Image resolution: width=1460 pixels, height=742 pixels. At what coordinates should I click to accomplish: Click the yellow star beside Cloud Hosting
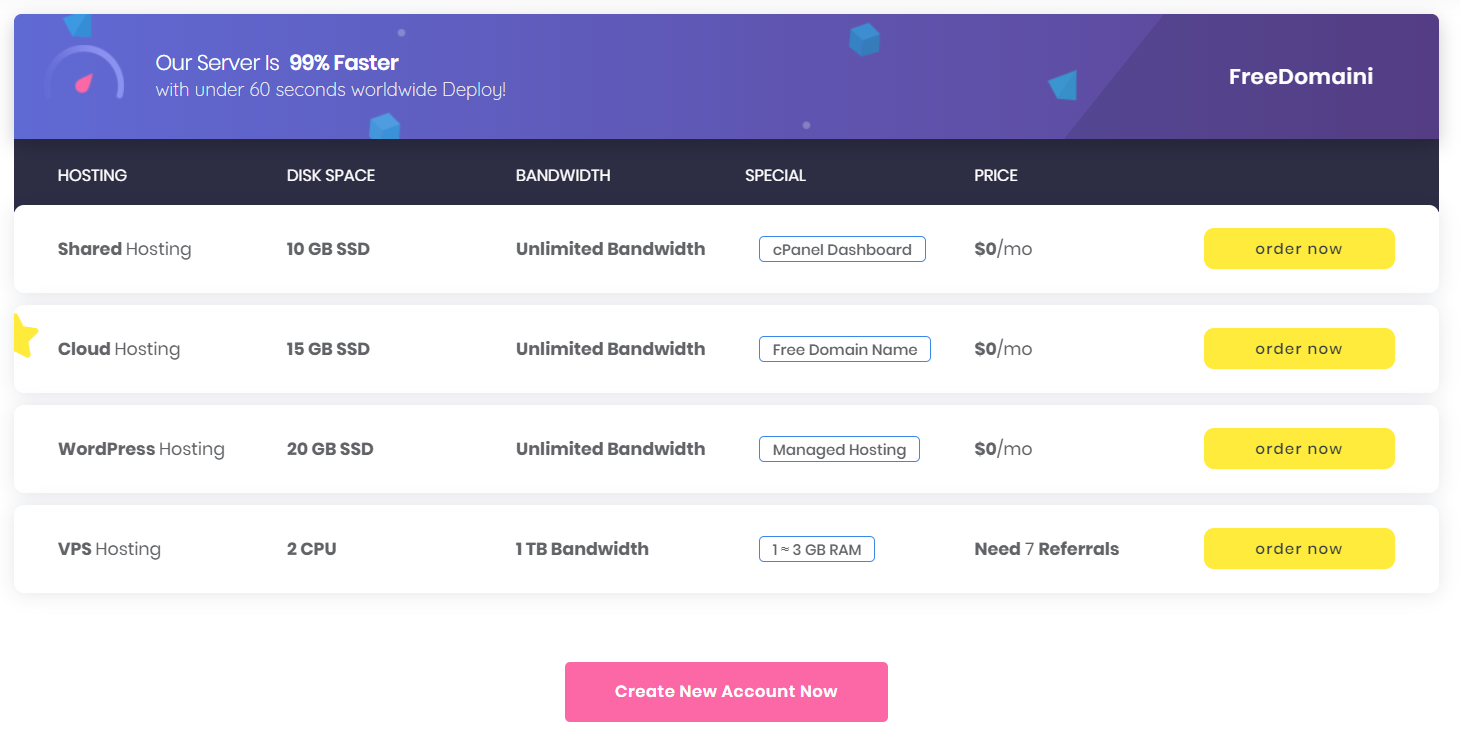23,336
